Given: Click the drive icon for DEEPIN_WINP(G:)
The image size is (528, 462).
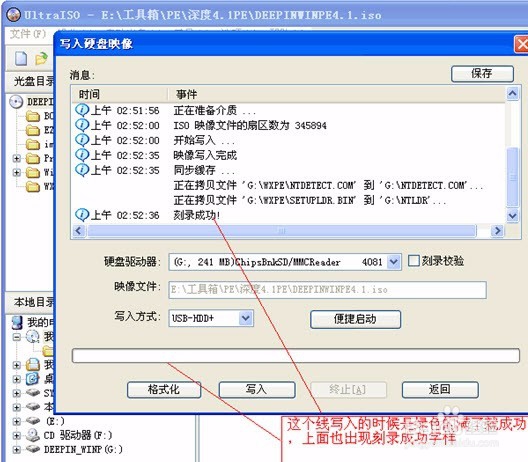Looking at the screenshot, I should click(x=33, y=449).
